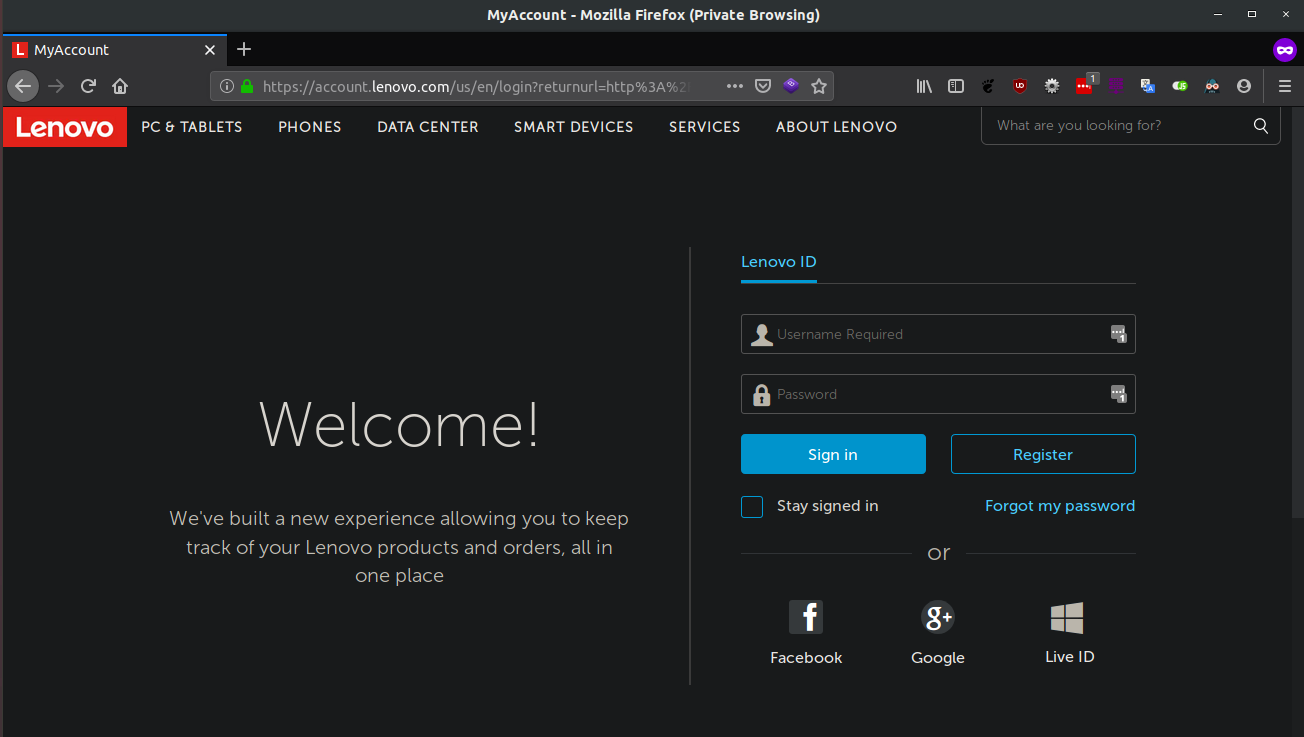The width and height of the screenshot is (1304, 737).
Task: Reload the current page
Action: tap(88, 86)
